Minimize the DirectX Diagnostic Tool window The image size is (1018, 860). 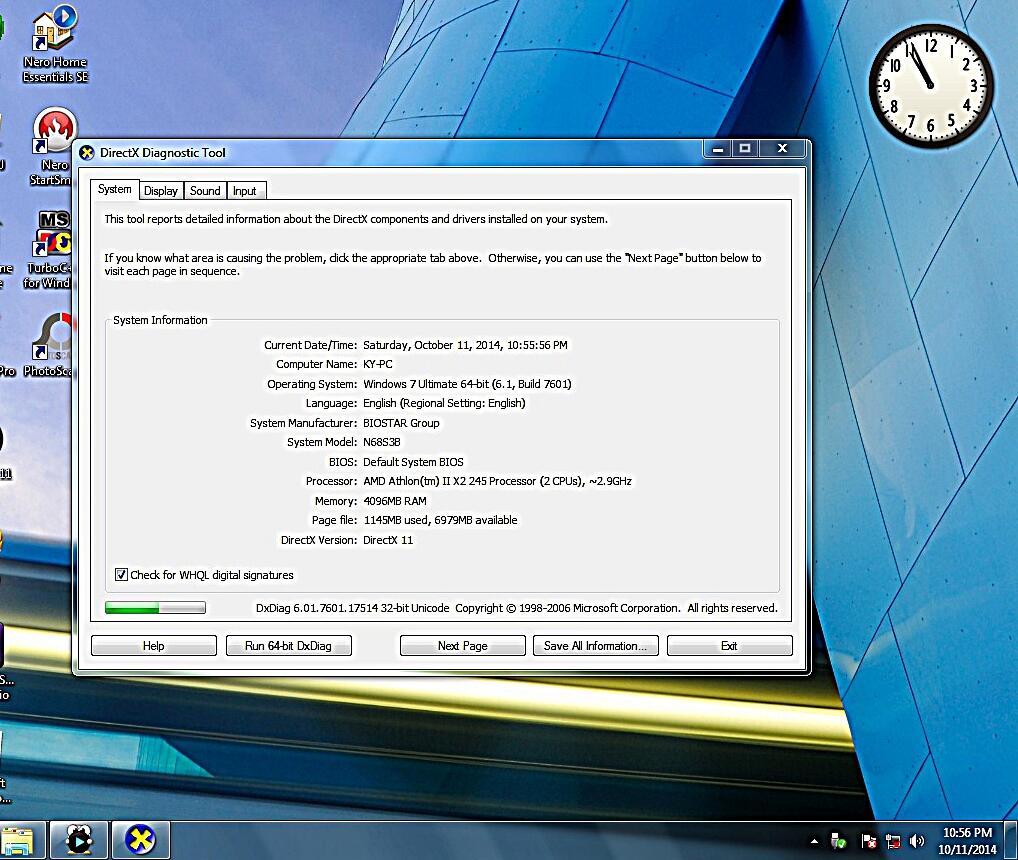tap(718, 149)
